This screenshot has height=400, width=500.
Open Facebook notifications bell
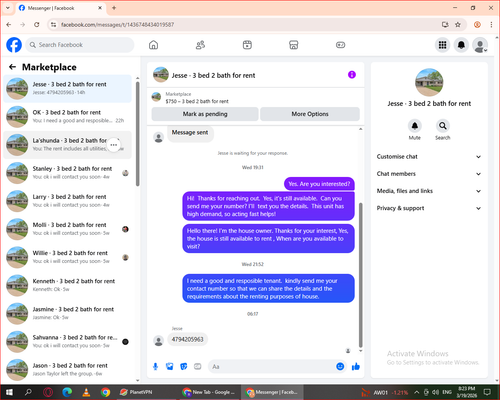tap(461, 45)
